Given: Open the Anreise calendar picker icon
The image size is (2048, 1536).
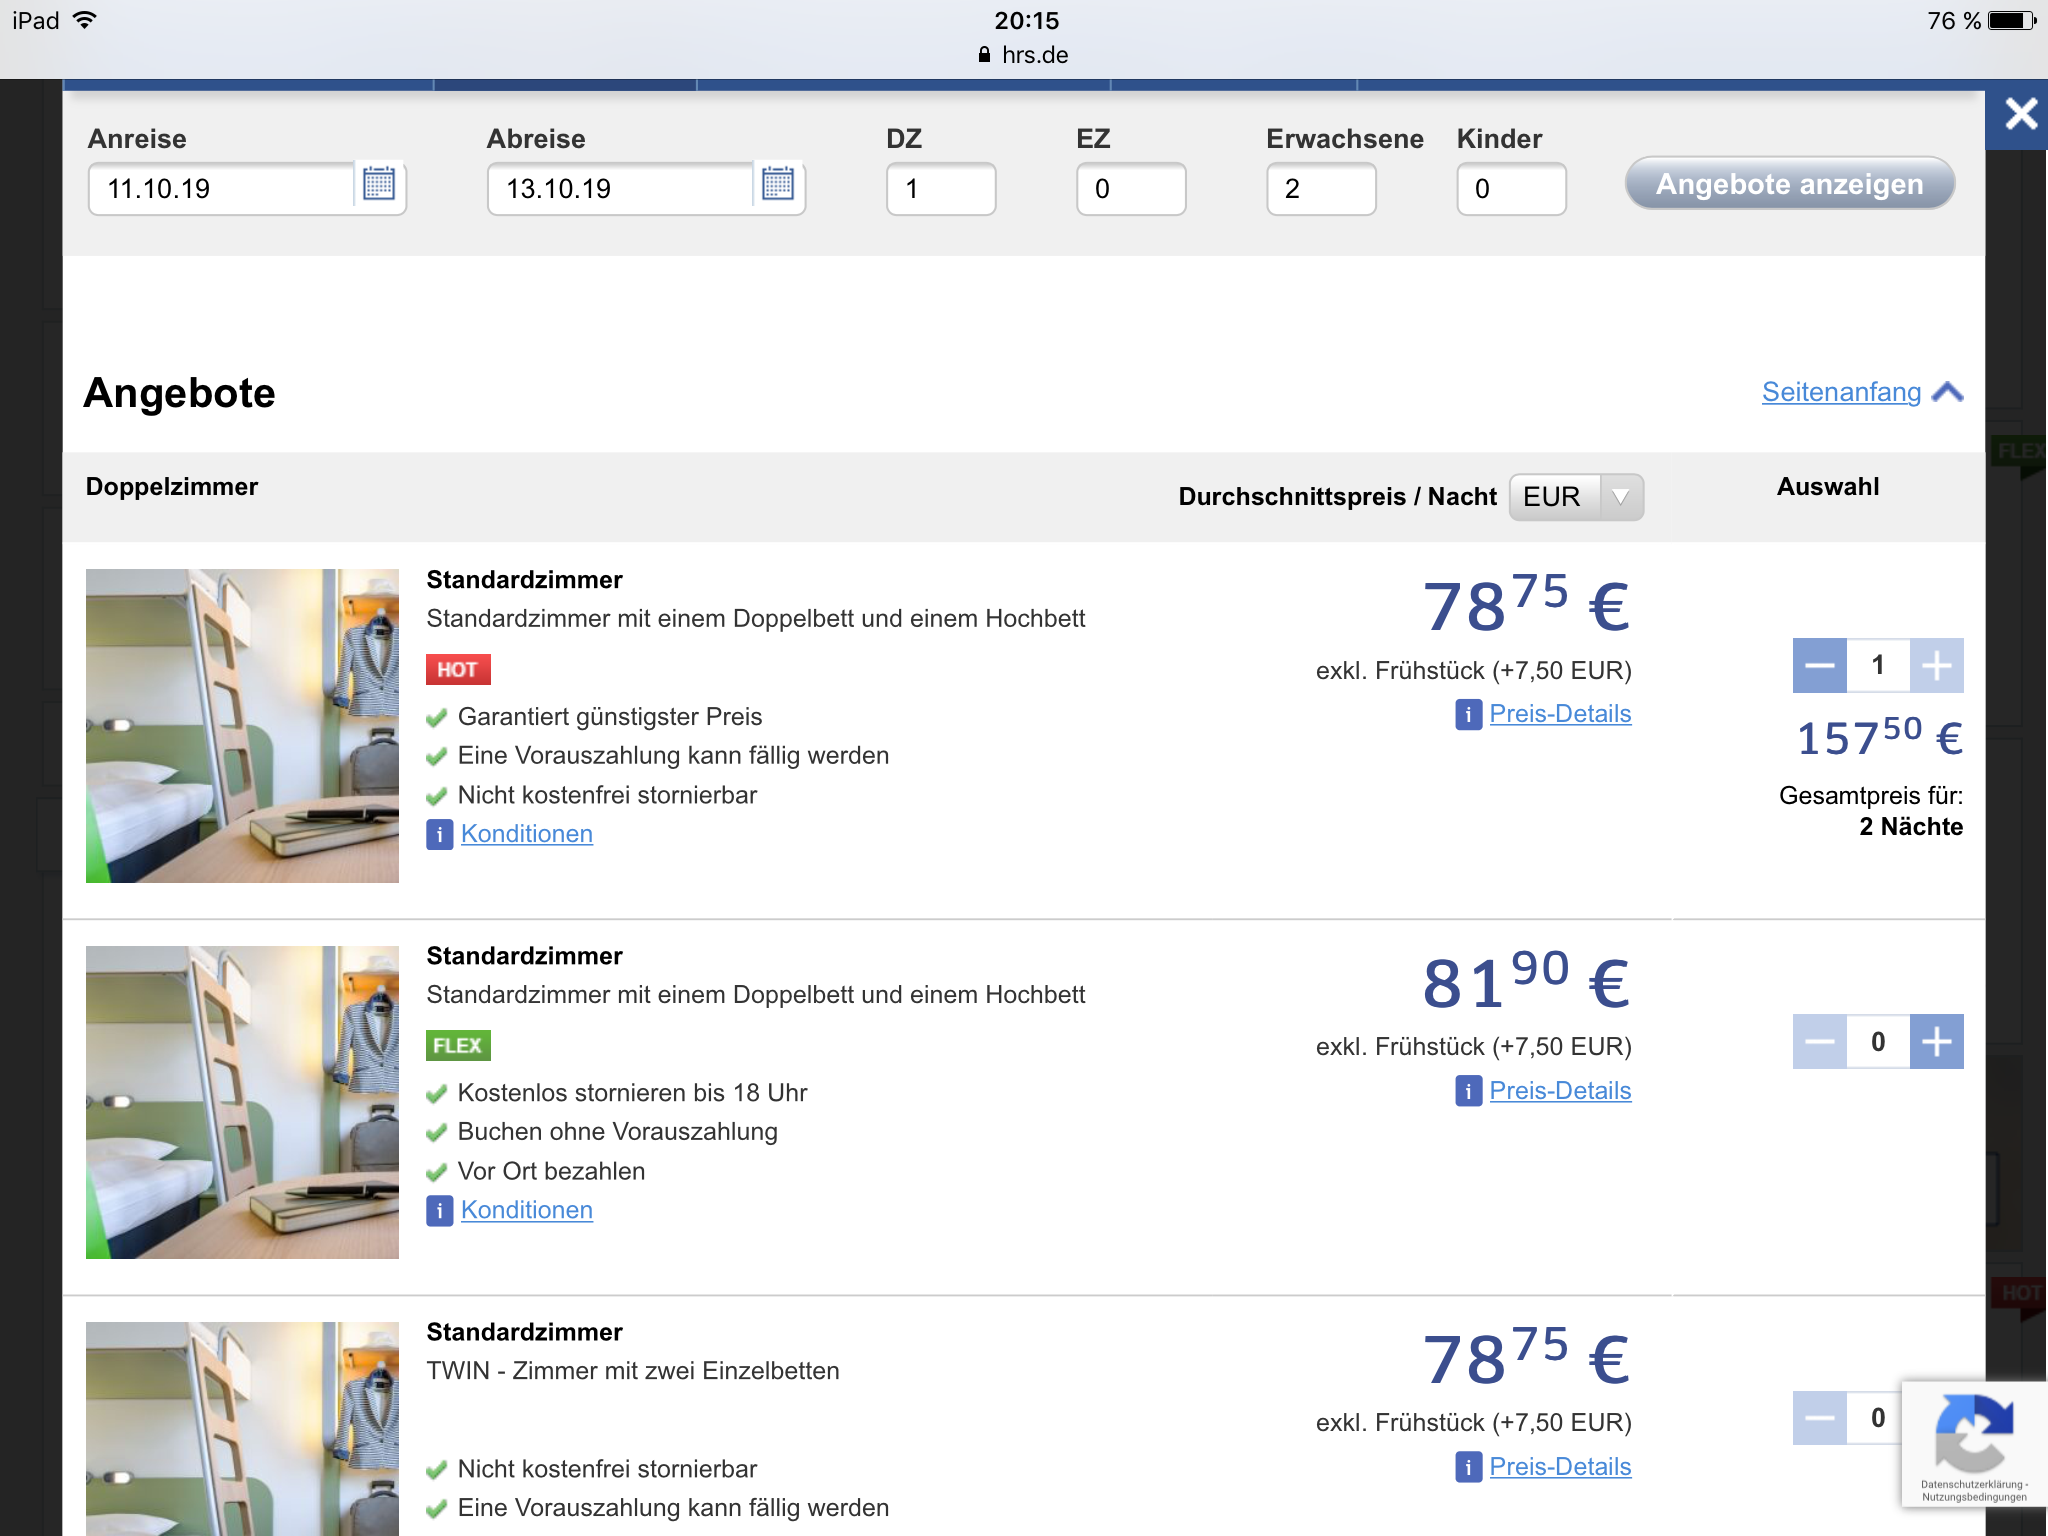Looking at the screenshot, I should 379,185.
